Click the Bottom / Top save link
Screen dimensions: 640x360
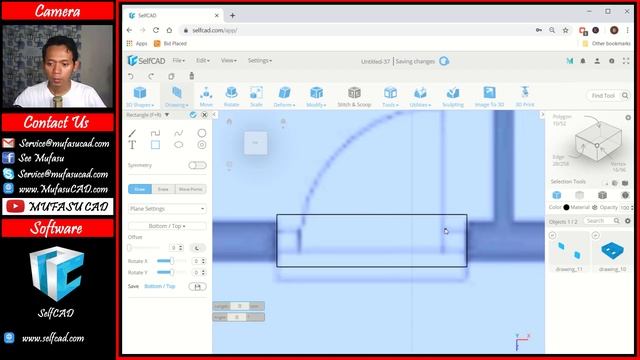click(160, 287)
